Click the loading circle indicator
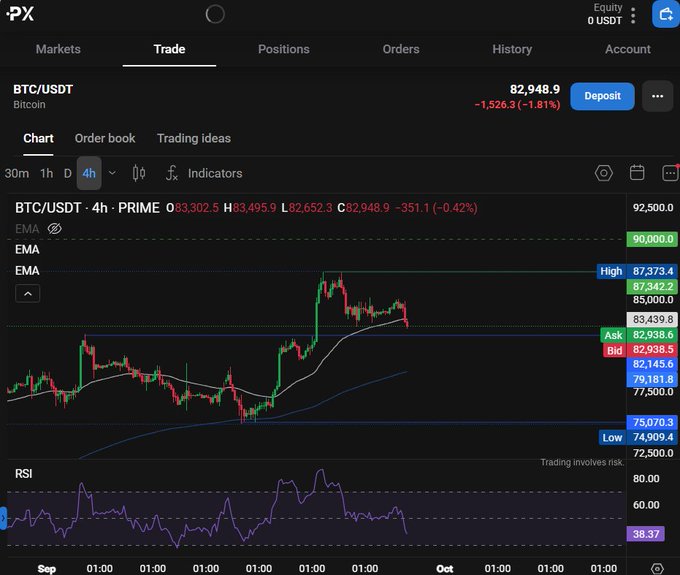 (x=215, y=14)
